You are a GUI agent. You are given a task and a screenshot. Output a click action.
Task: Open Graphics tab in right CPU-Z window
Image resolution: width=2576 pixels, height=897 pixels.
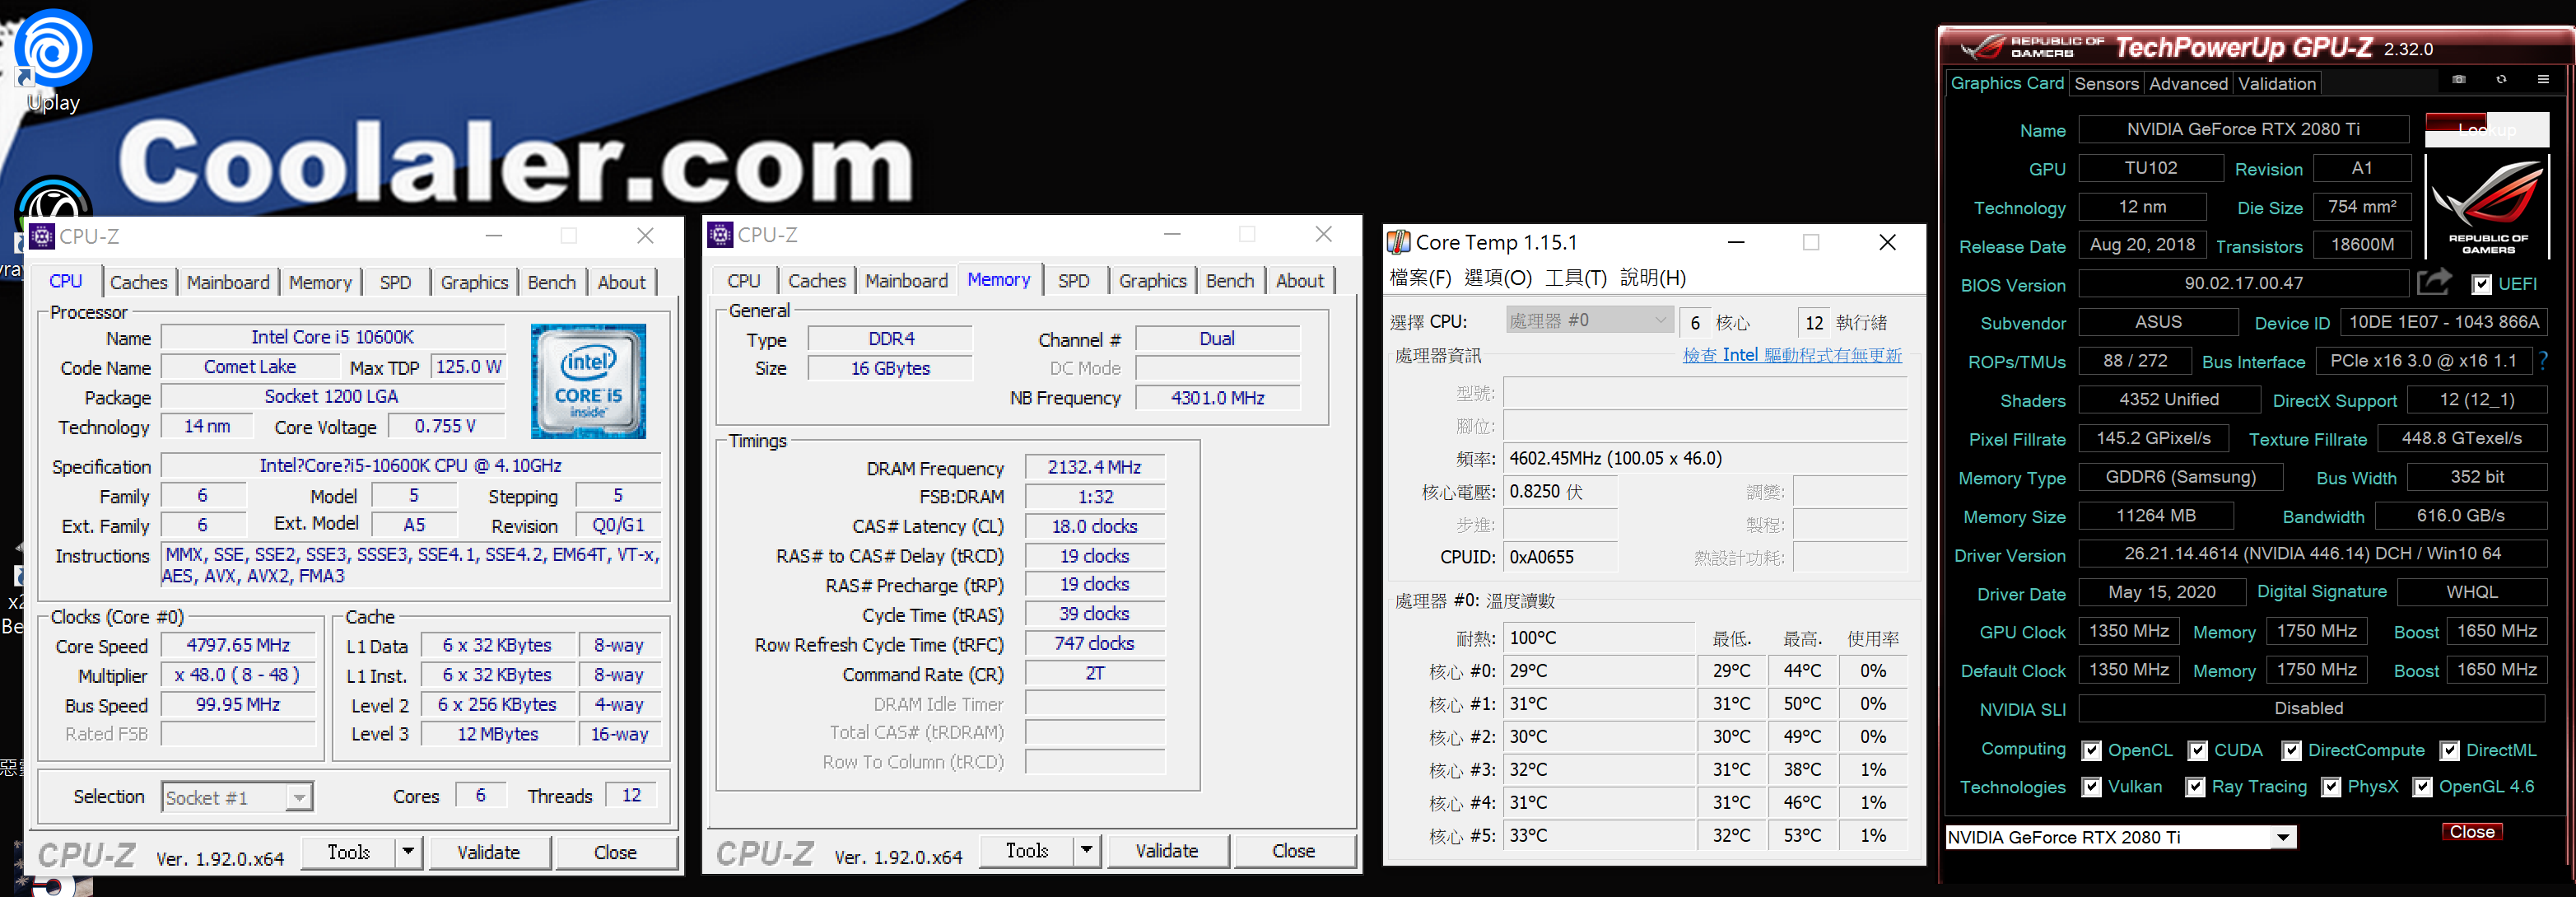1152,281
